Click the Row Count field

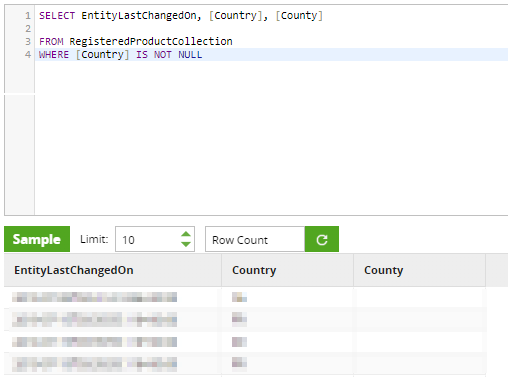pyautogui.click(x=255, y=239)
